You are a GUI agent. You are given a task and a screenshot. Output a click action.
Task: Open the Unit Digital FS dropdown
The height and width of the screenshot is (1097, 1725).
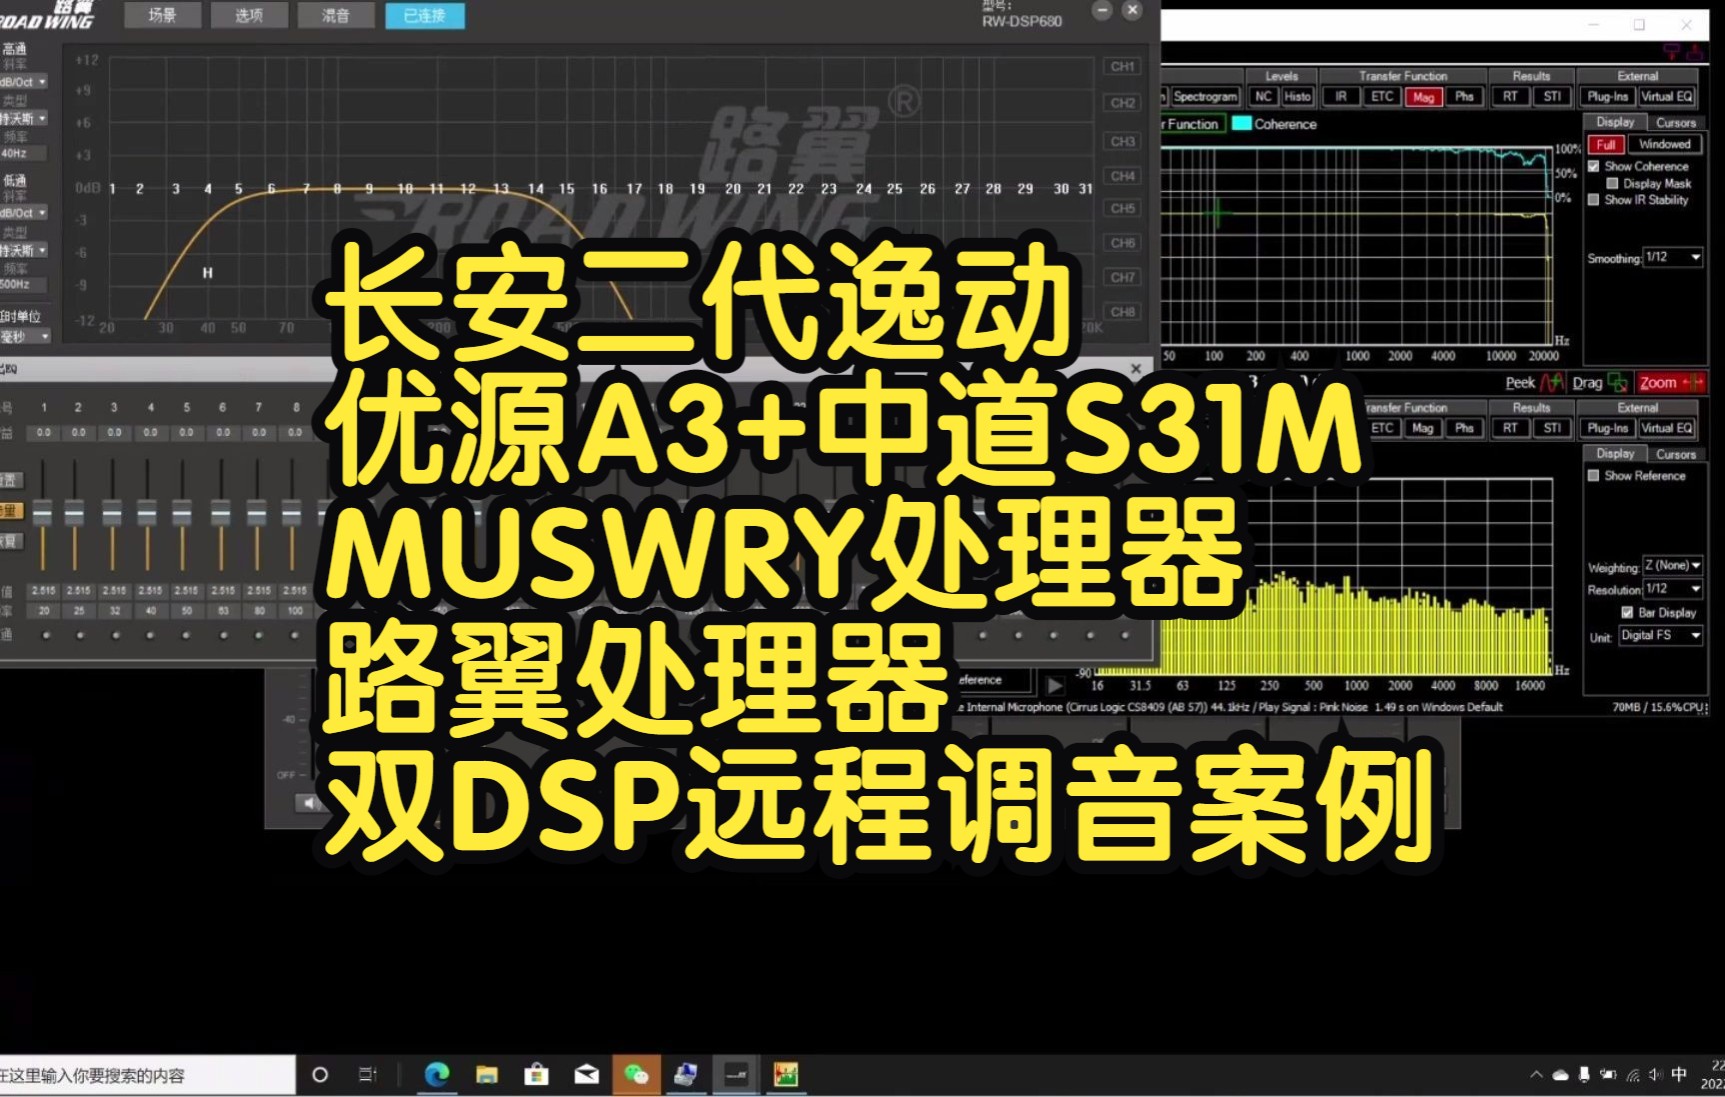point(1661,636)
